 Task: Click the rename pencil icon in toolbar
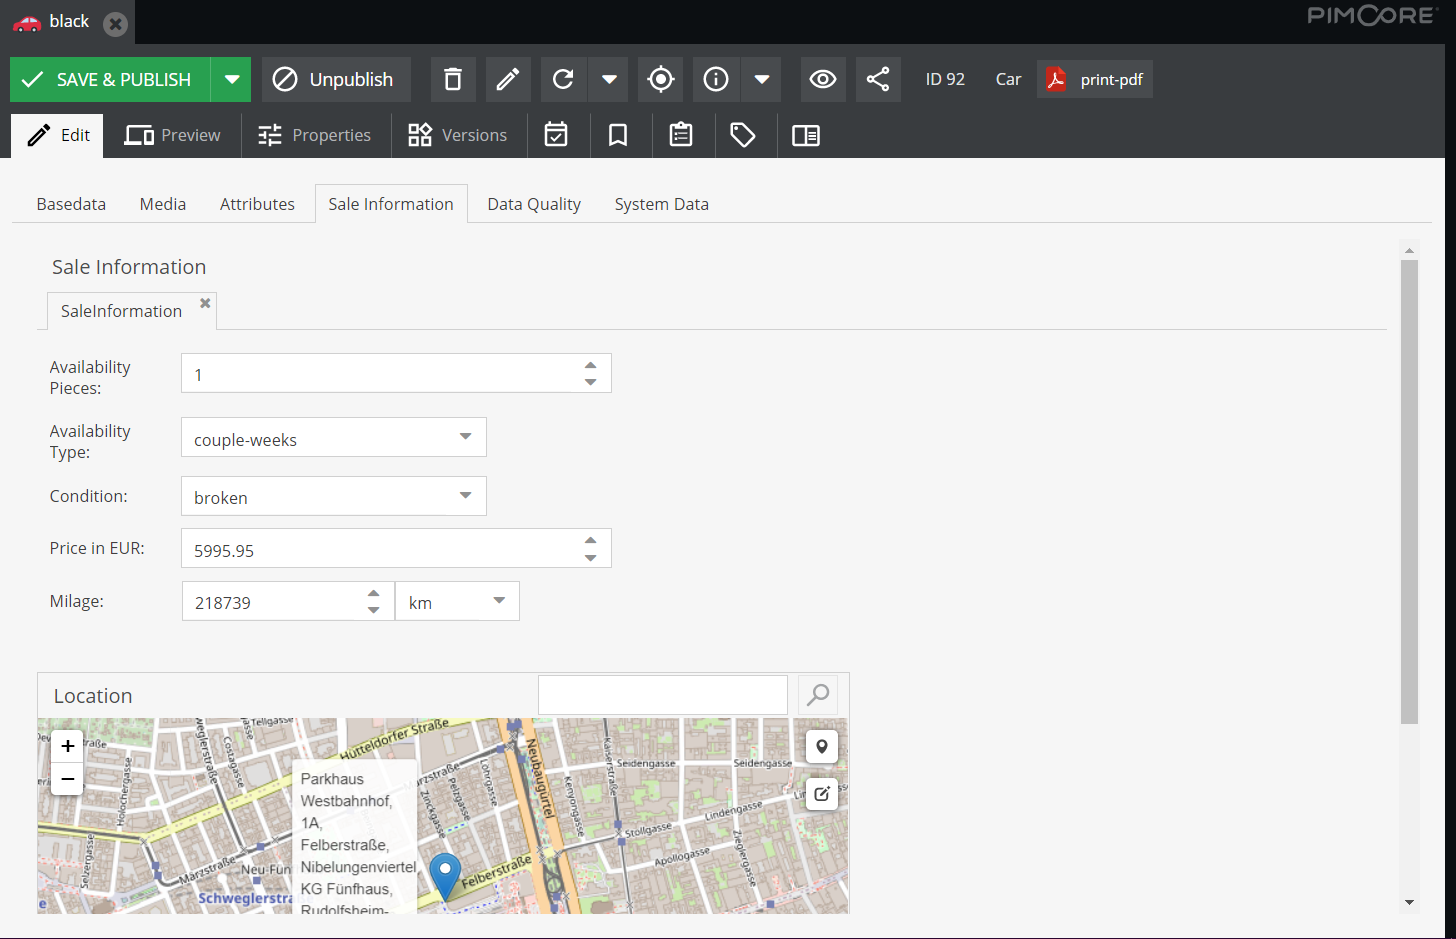pyautogui.click(x=508, y=79)
